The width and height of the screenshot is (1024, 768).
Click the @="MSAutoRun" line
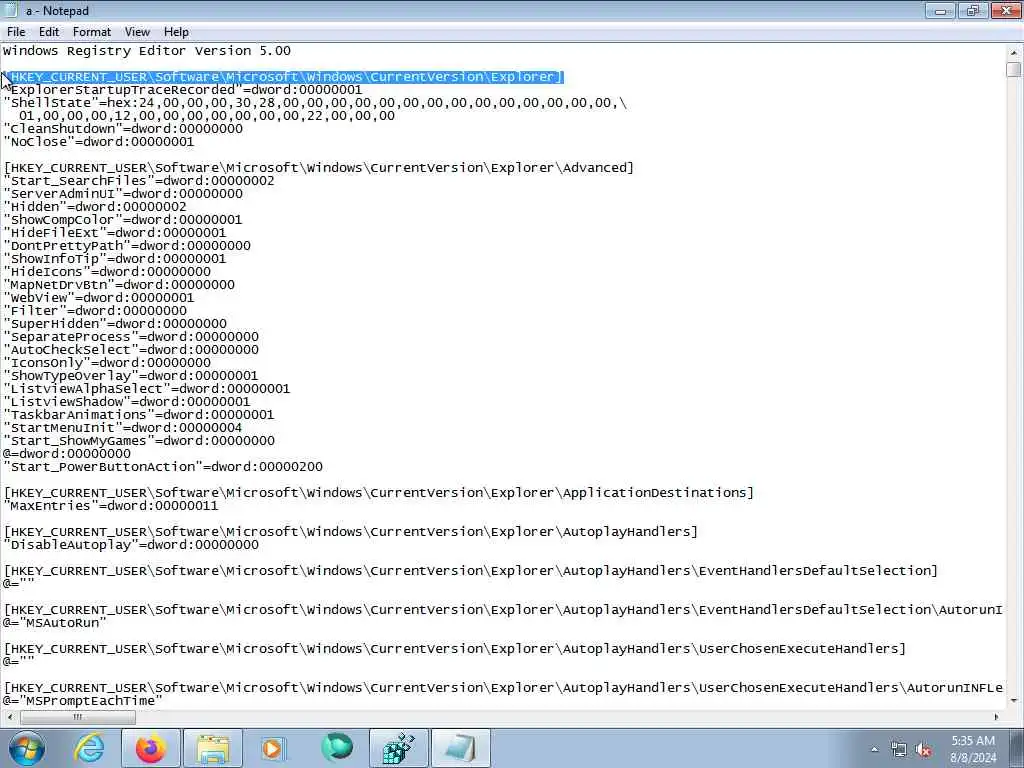tap(54, 623)
